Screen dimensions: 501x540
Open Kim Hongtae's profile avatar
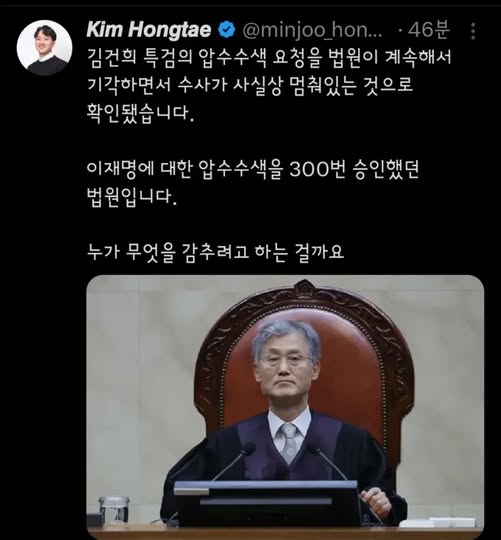click(x=44, y=48)
